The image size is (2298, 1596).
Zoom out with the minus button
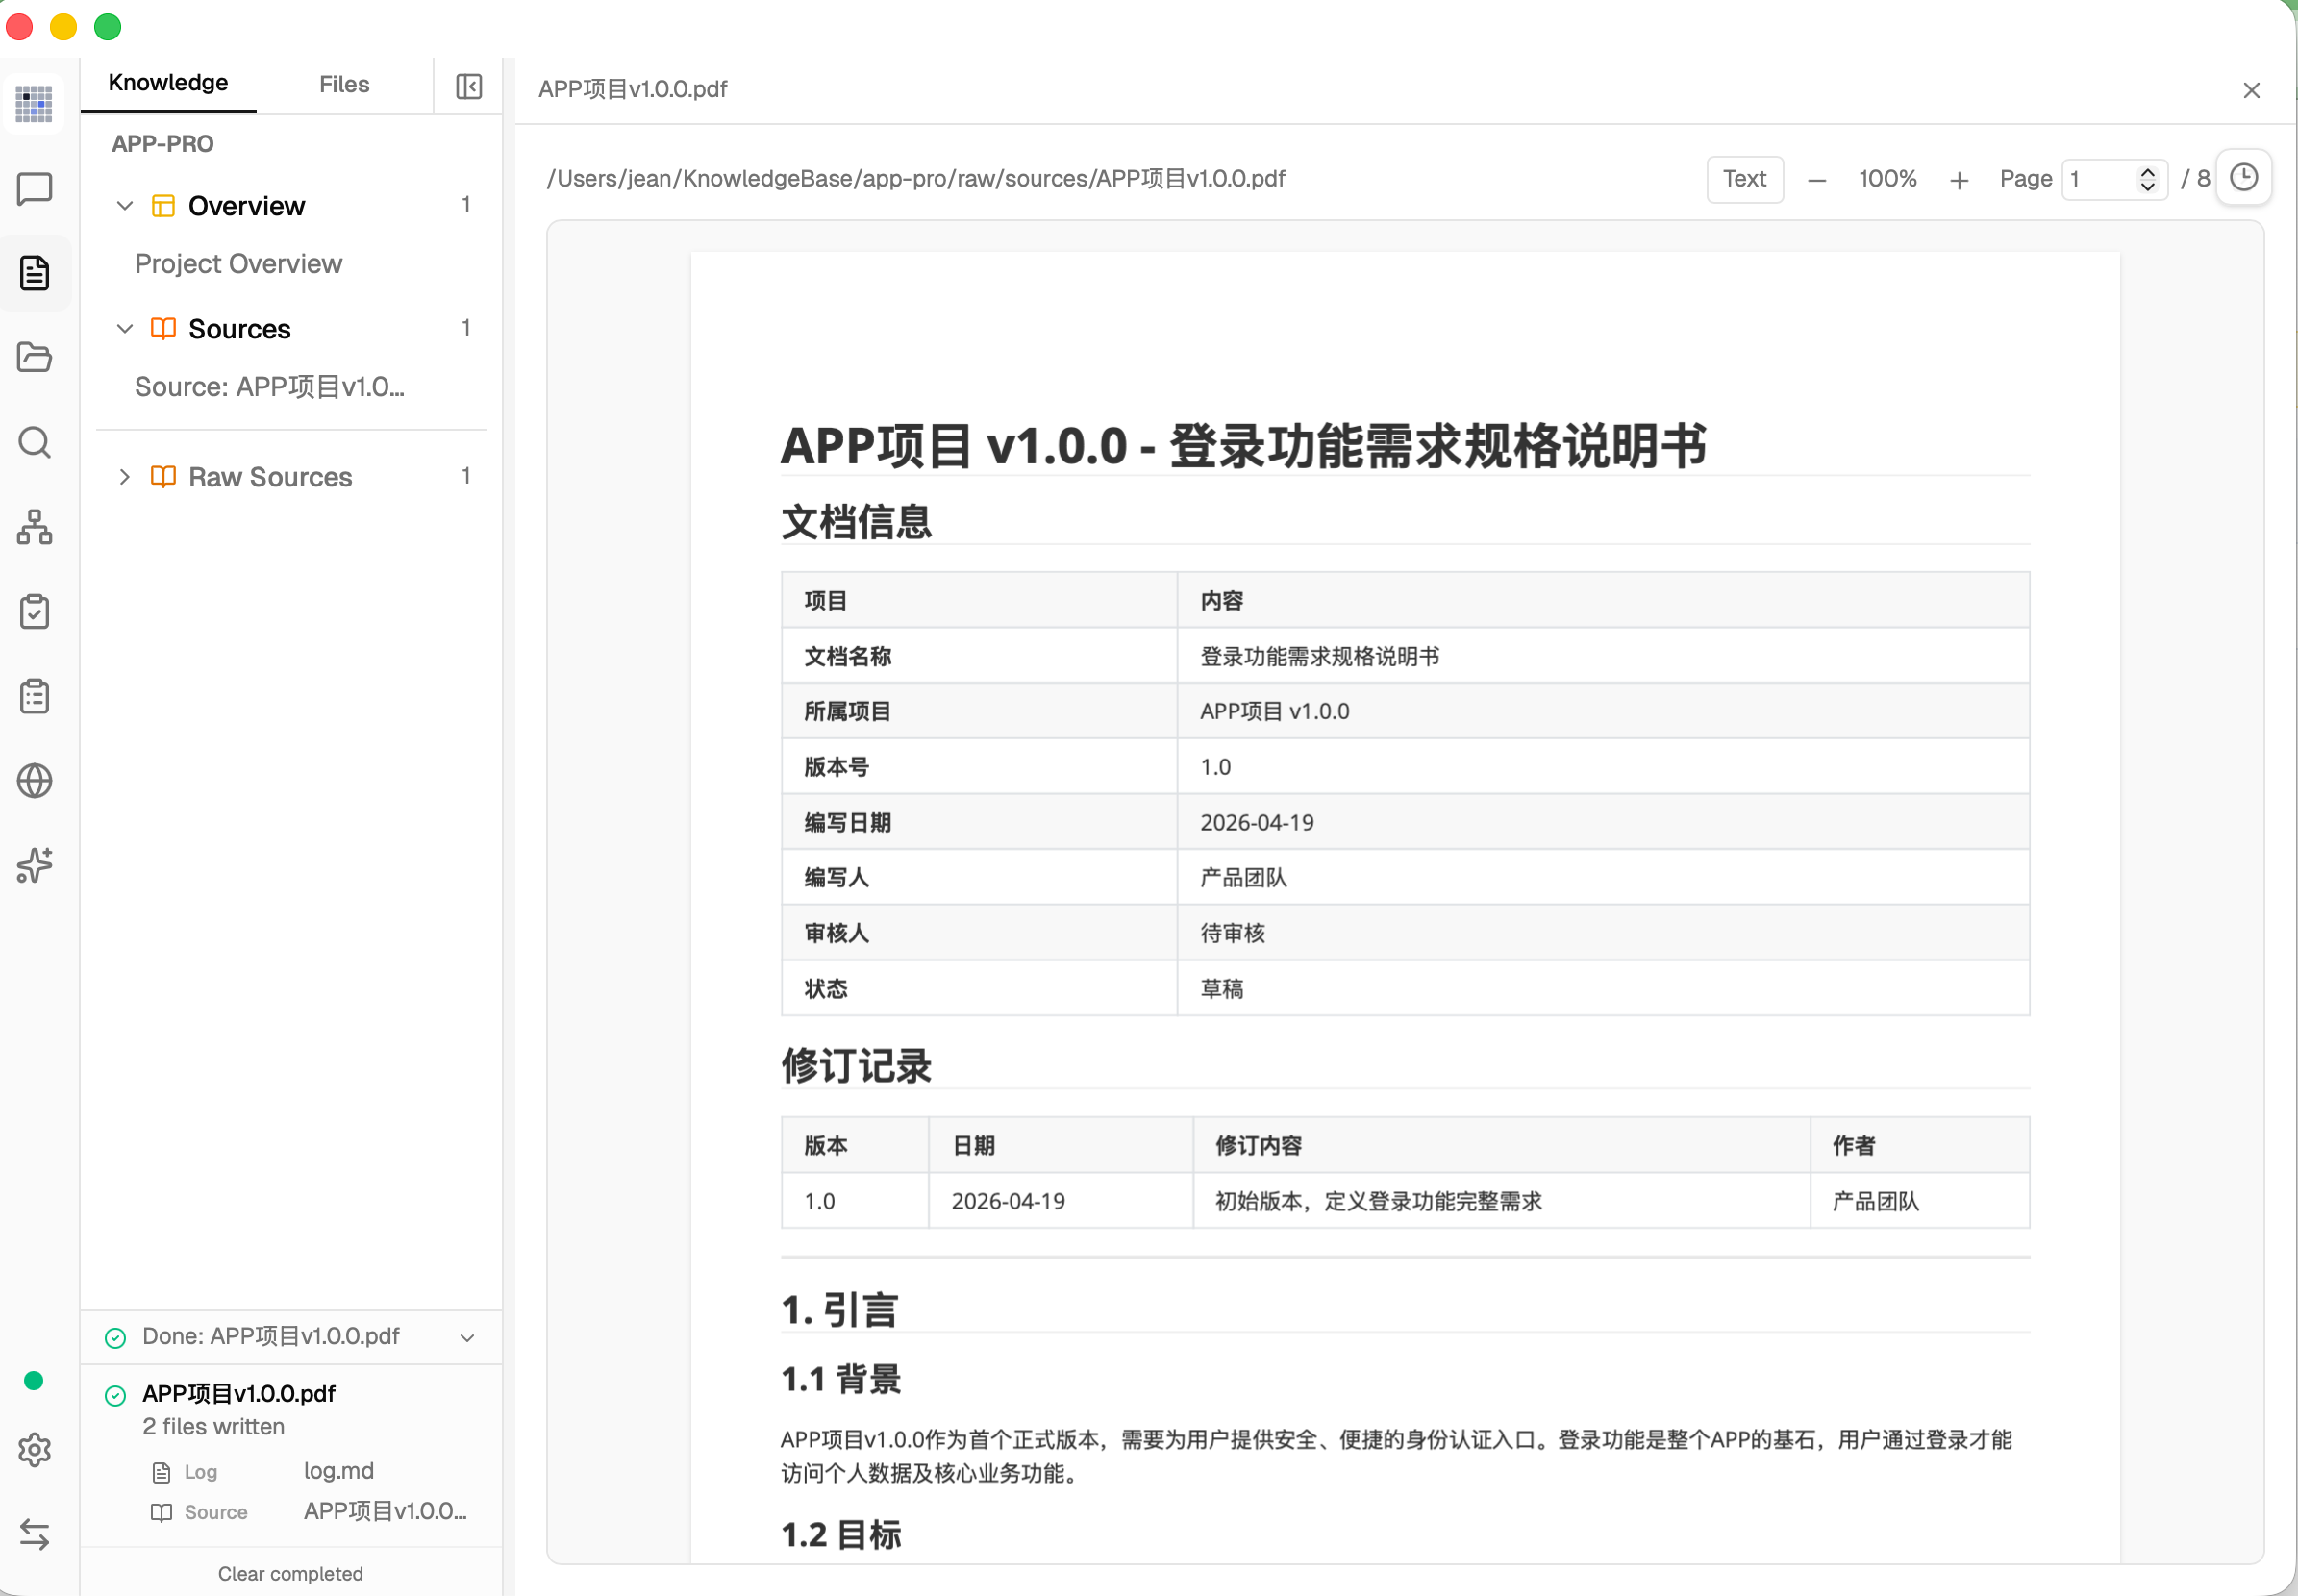1817,180
